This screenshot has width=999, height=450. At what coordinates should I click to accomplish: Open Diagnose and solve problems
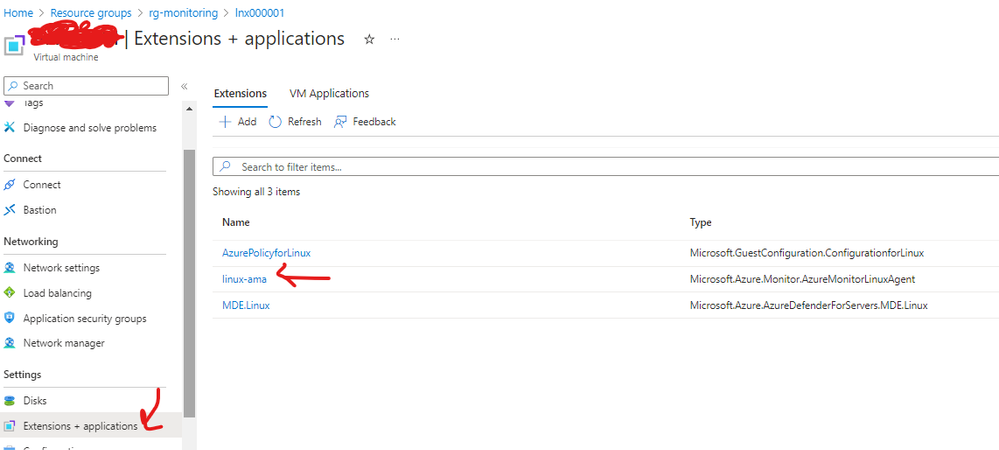click(x=90, y=127)
